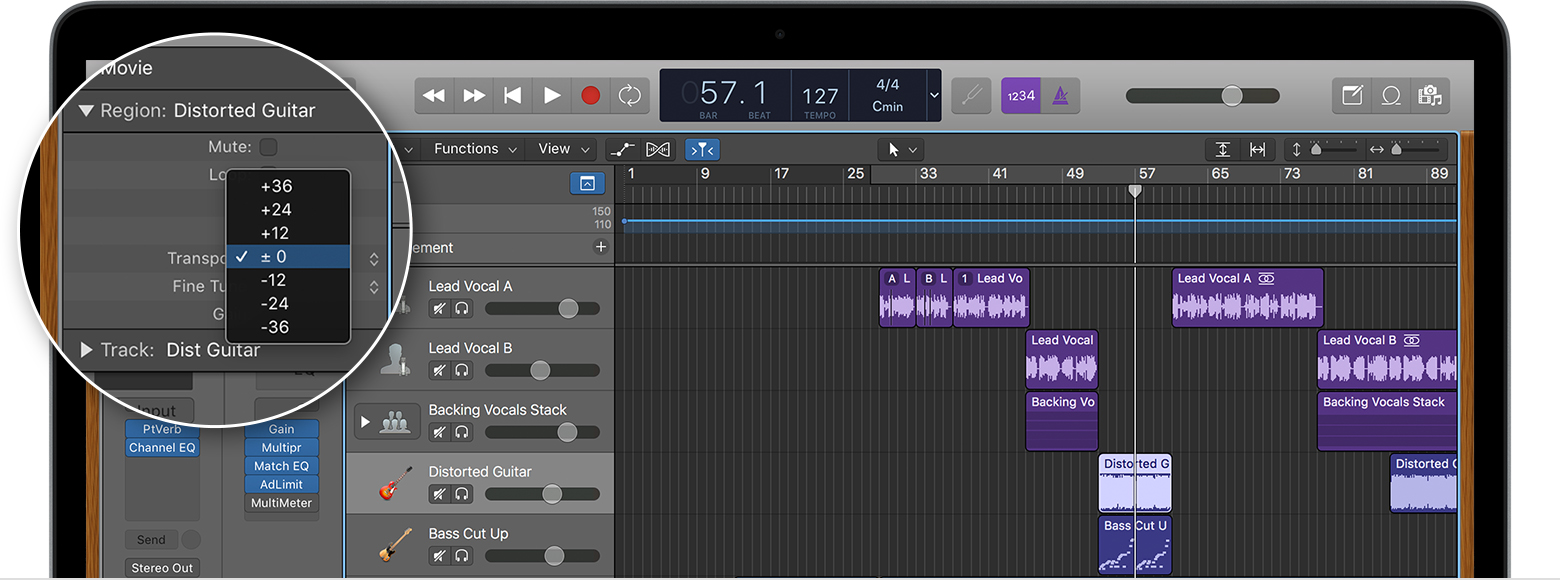Select +24 in transpose popup menu
The height and width of the screenshot is (580, 1560).
[x=288, y=210]
